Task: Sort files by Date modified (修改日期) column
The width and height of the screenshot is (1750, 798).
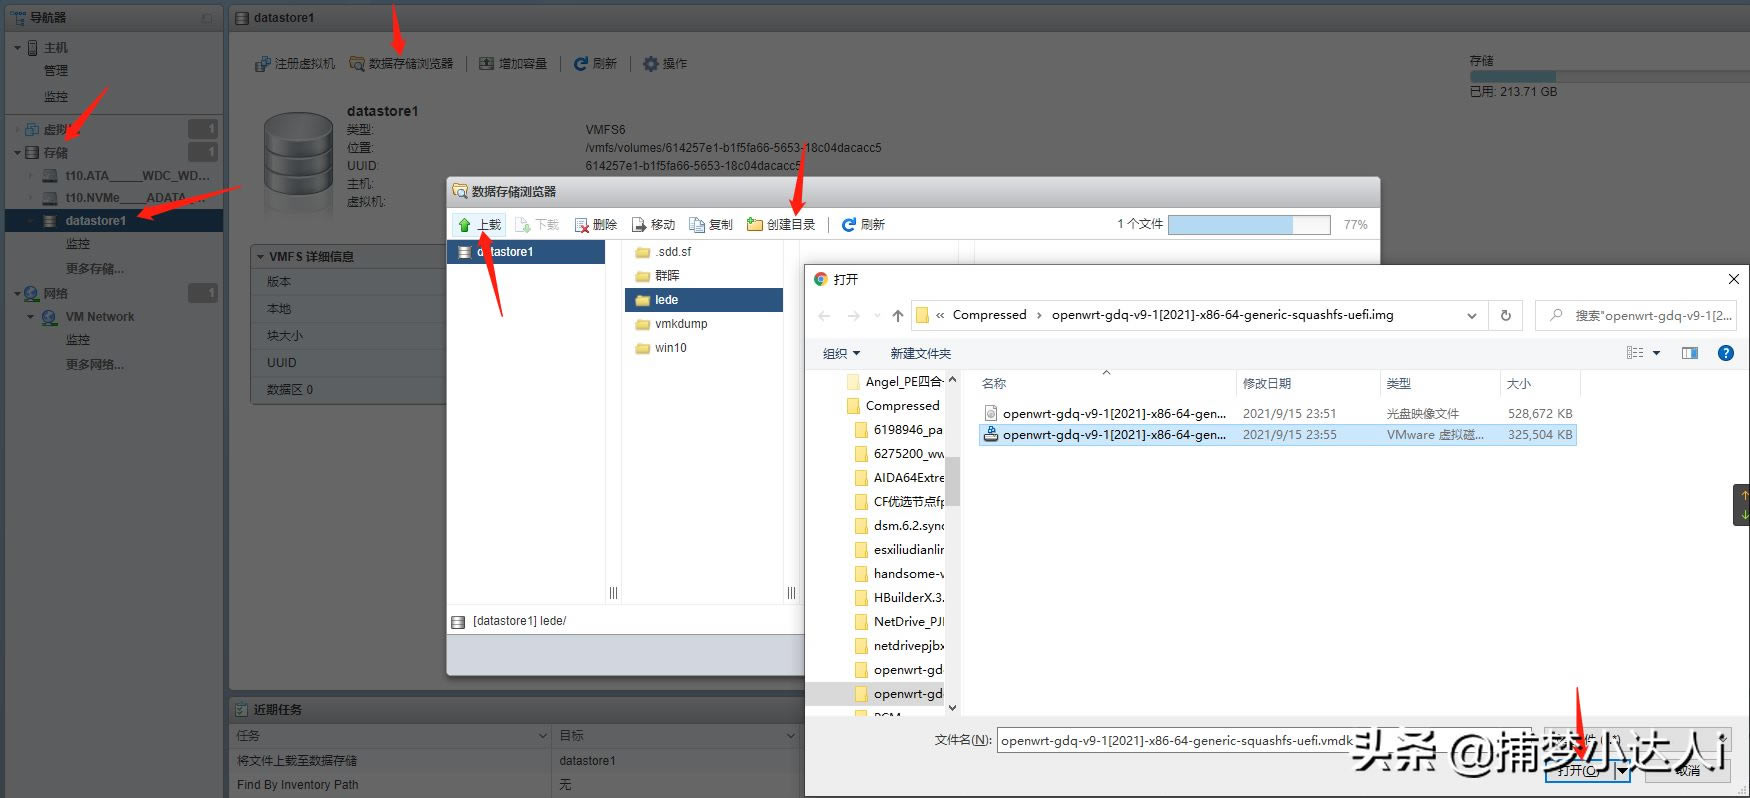Action: tap(1307, 384)
